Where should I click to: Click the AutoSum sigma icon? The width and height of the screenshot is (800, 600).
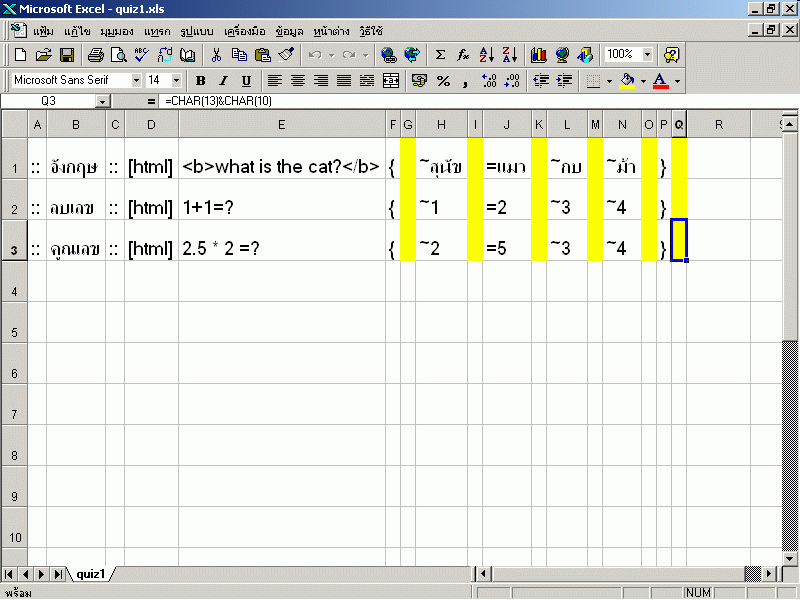pos(440,55)
